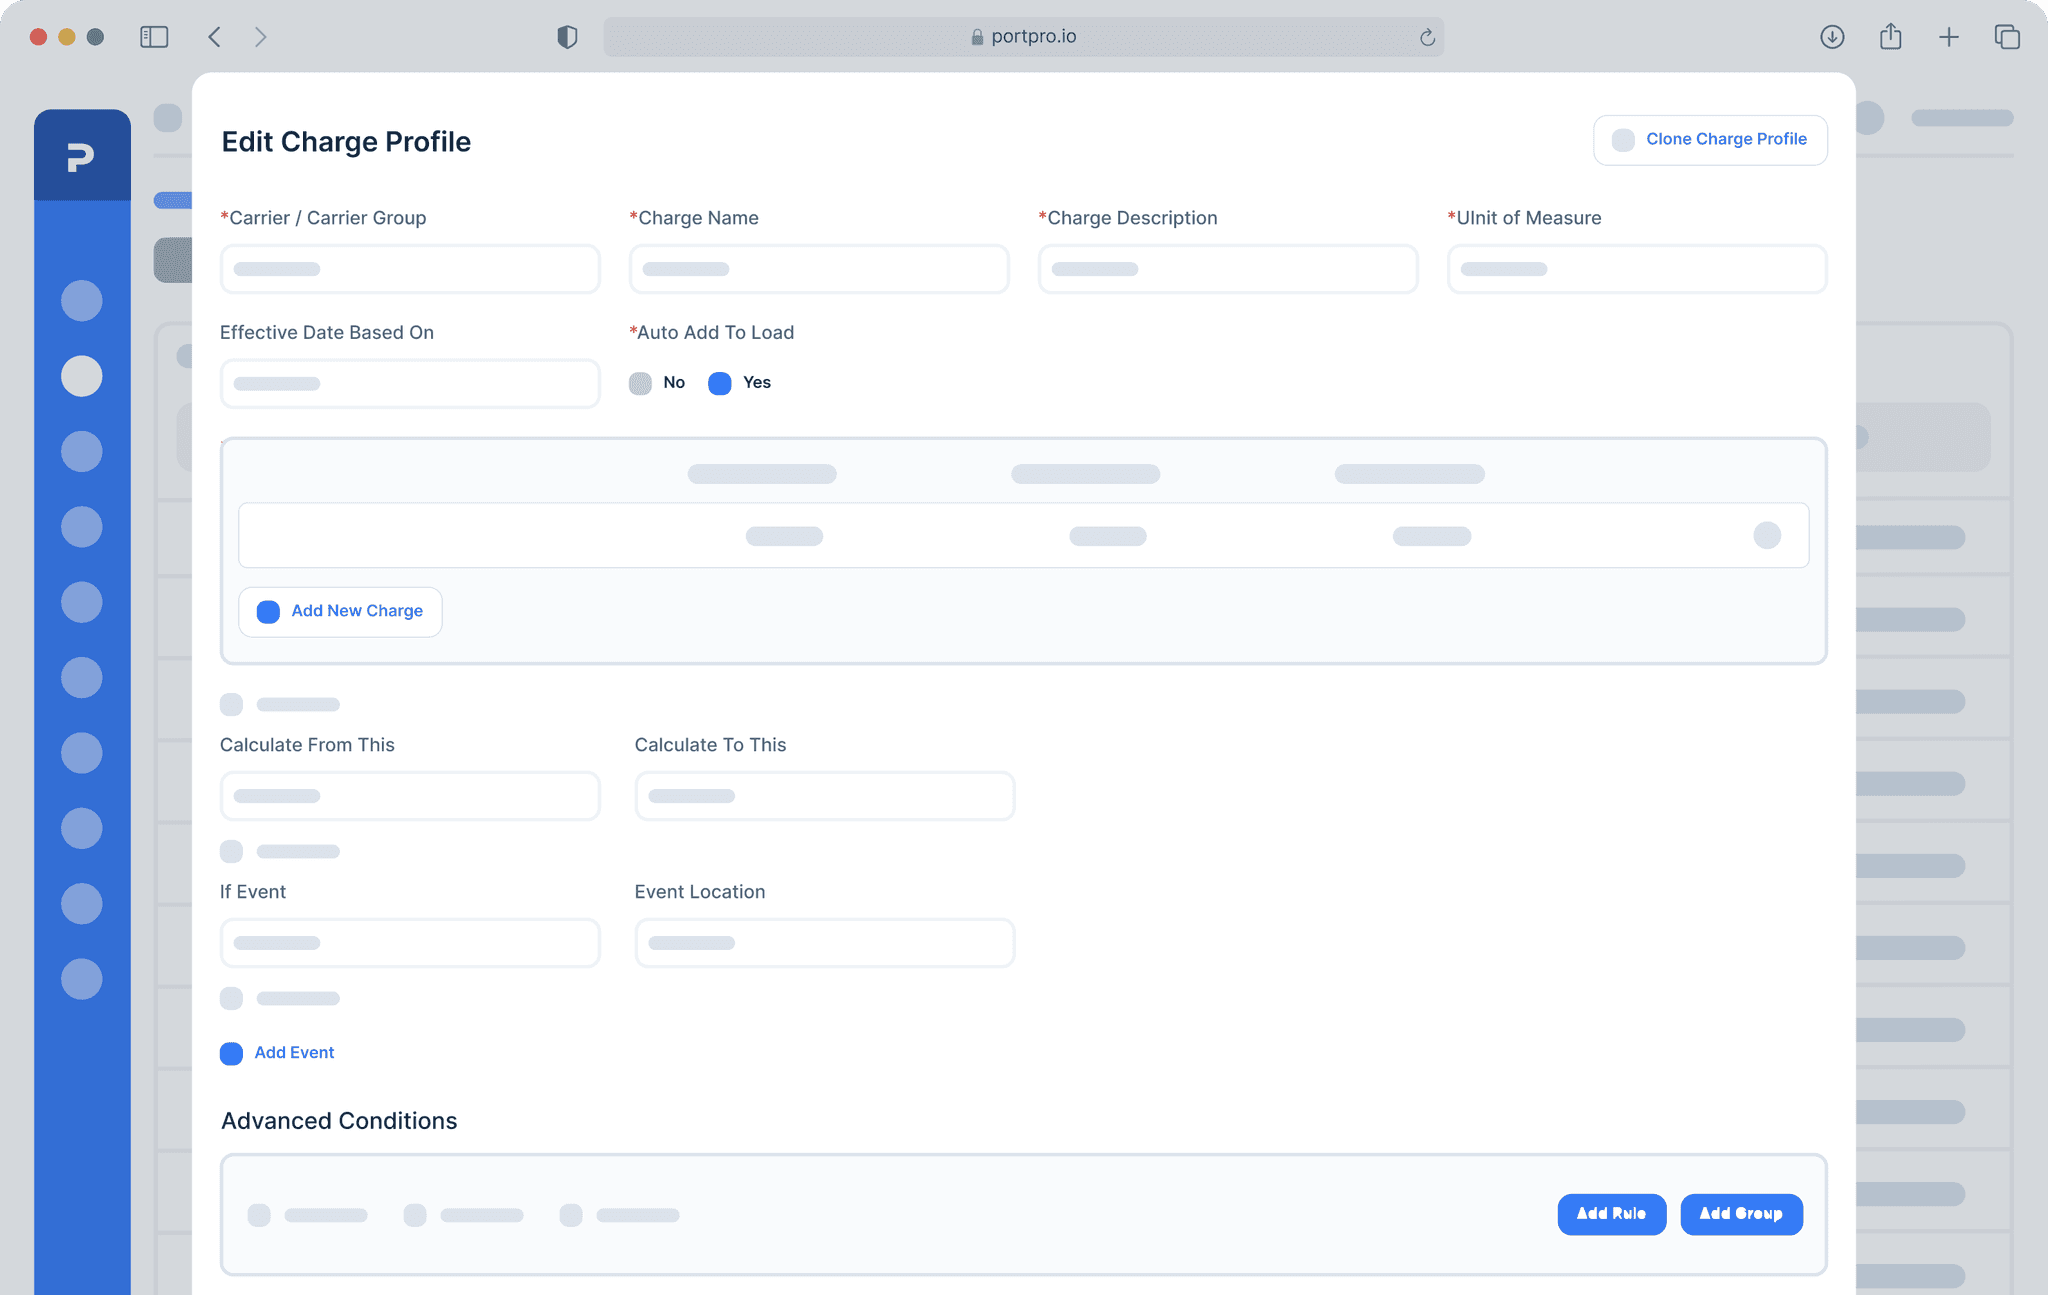The width and height of the screenshot is (2048, 1295).
Task: Open the browser downloads icon
Action: click(1831, 37)
